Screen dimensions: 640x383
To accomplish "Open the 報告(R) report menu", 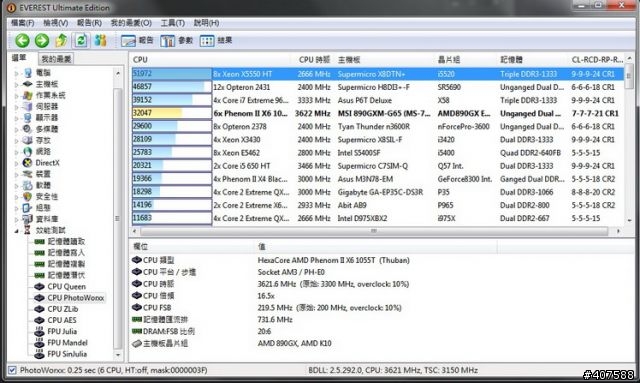I will pos(89,23).
